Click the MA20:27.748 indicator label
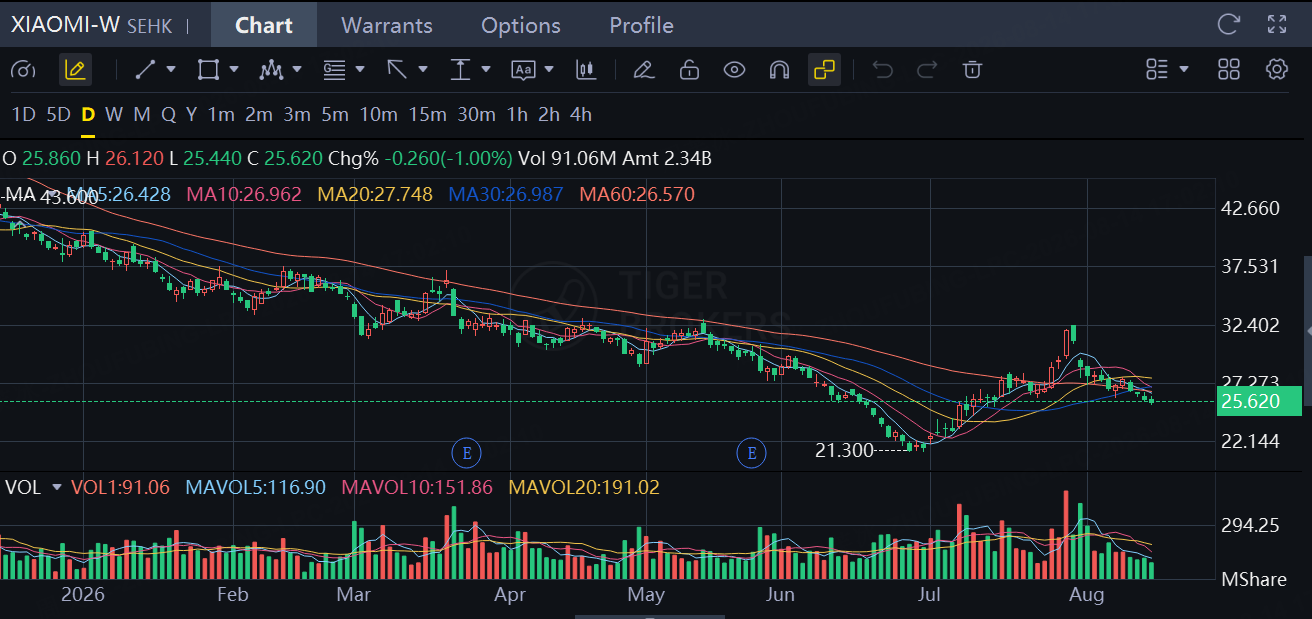 pos(375,194)
